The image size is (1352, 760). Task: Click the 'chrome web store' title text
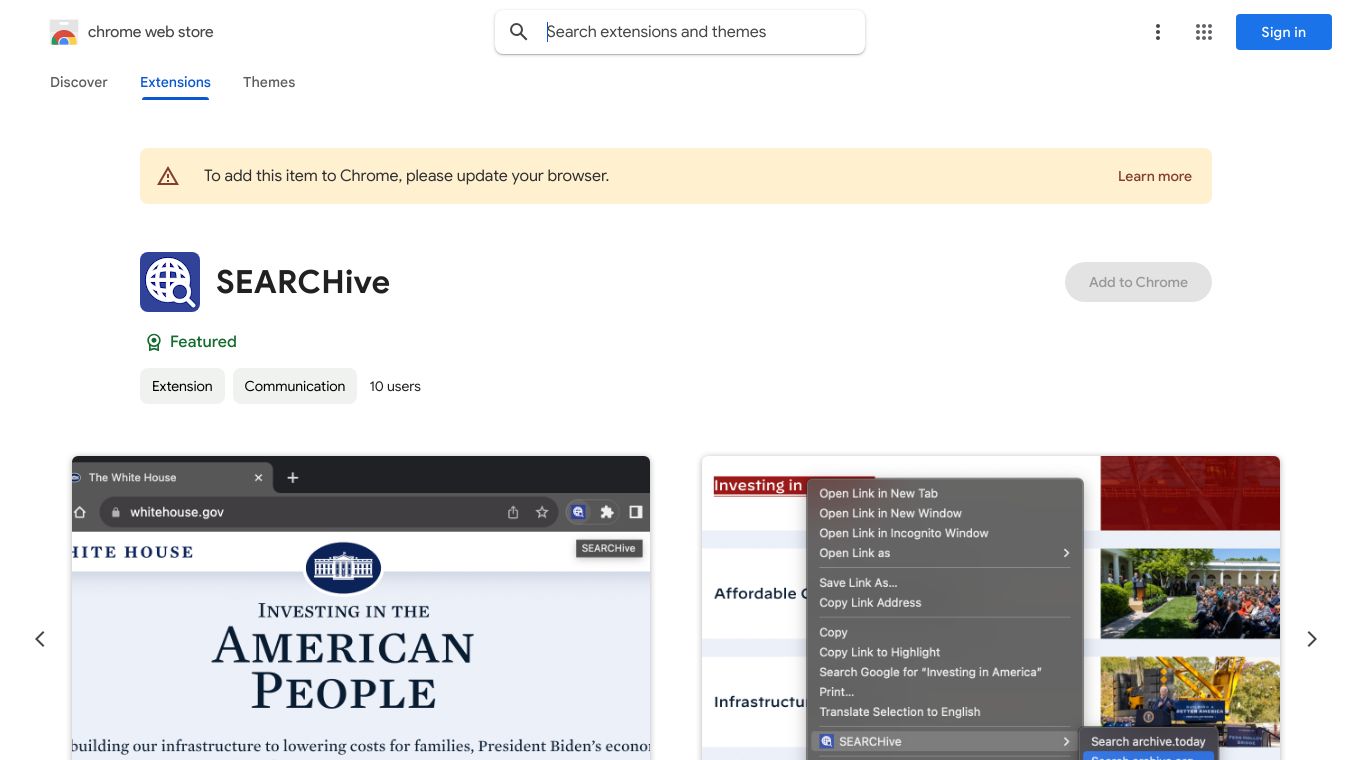coord(151,32)
